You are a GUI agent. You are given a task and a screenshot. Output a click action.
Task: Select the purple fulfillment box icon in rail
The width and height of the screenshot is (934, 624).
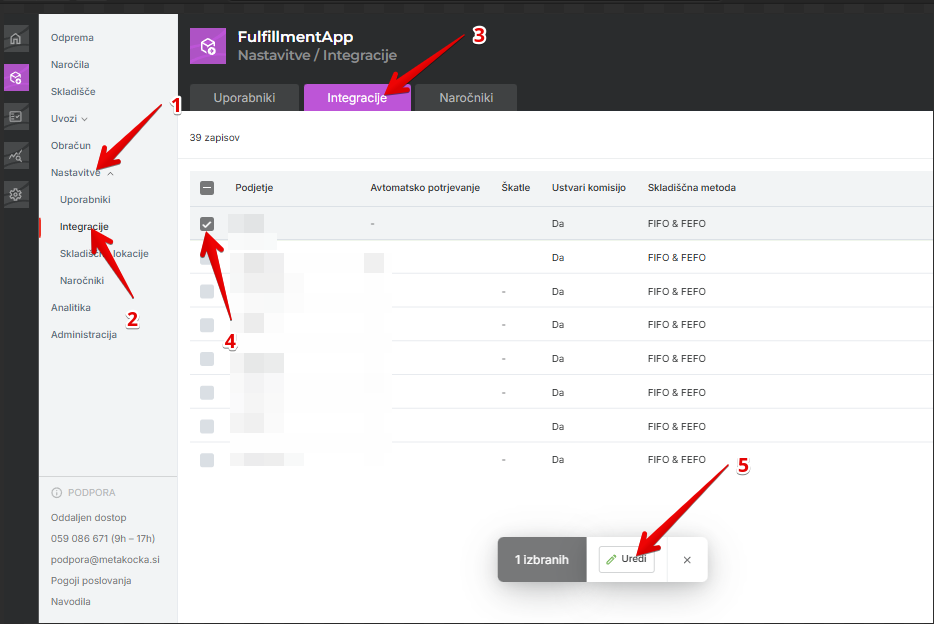coord(16,77)
